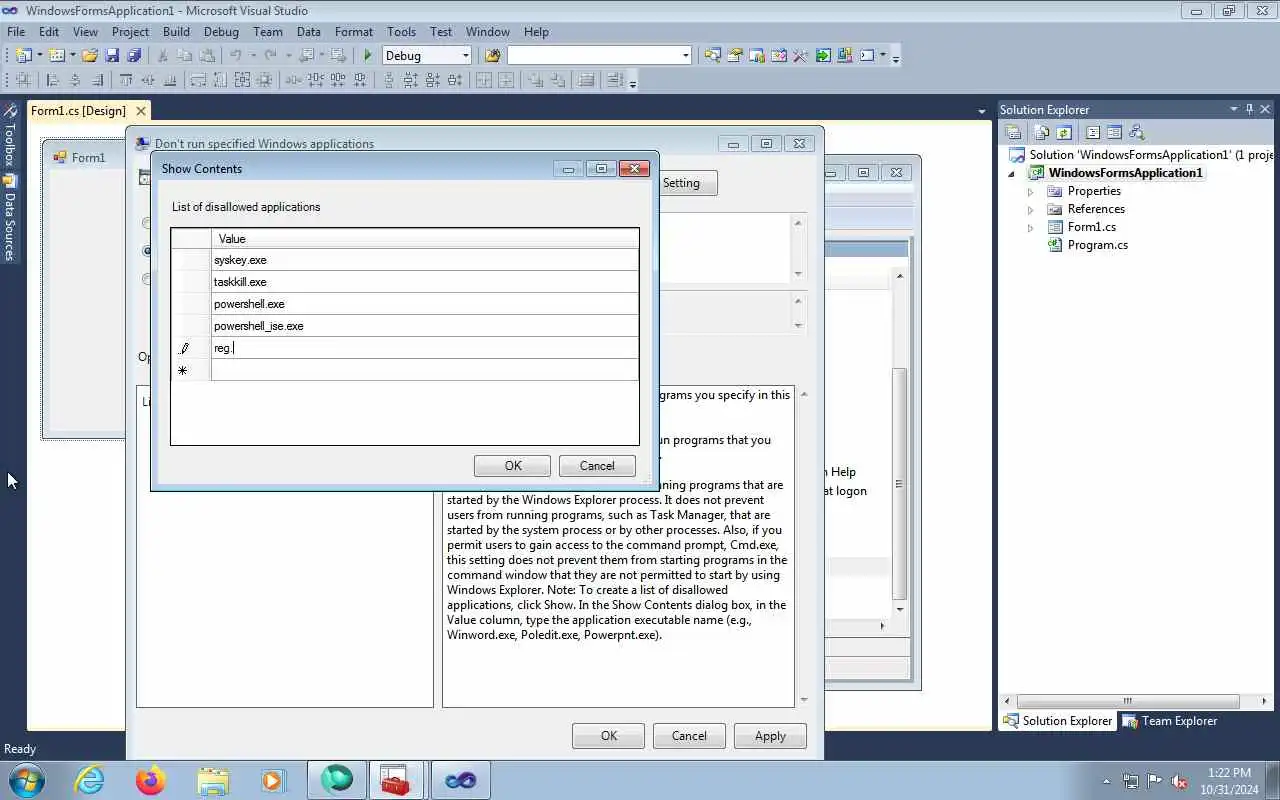Screen dimensions: 1280x800
Task: Switch to the Team Explorer tab
Action: [x=1169, y=720]
